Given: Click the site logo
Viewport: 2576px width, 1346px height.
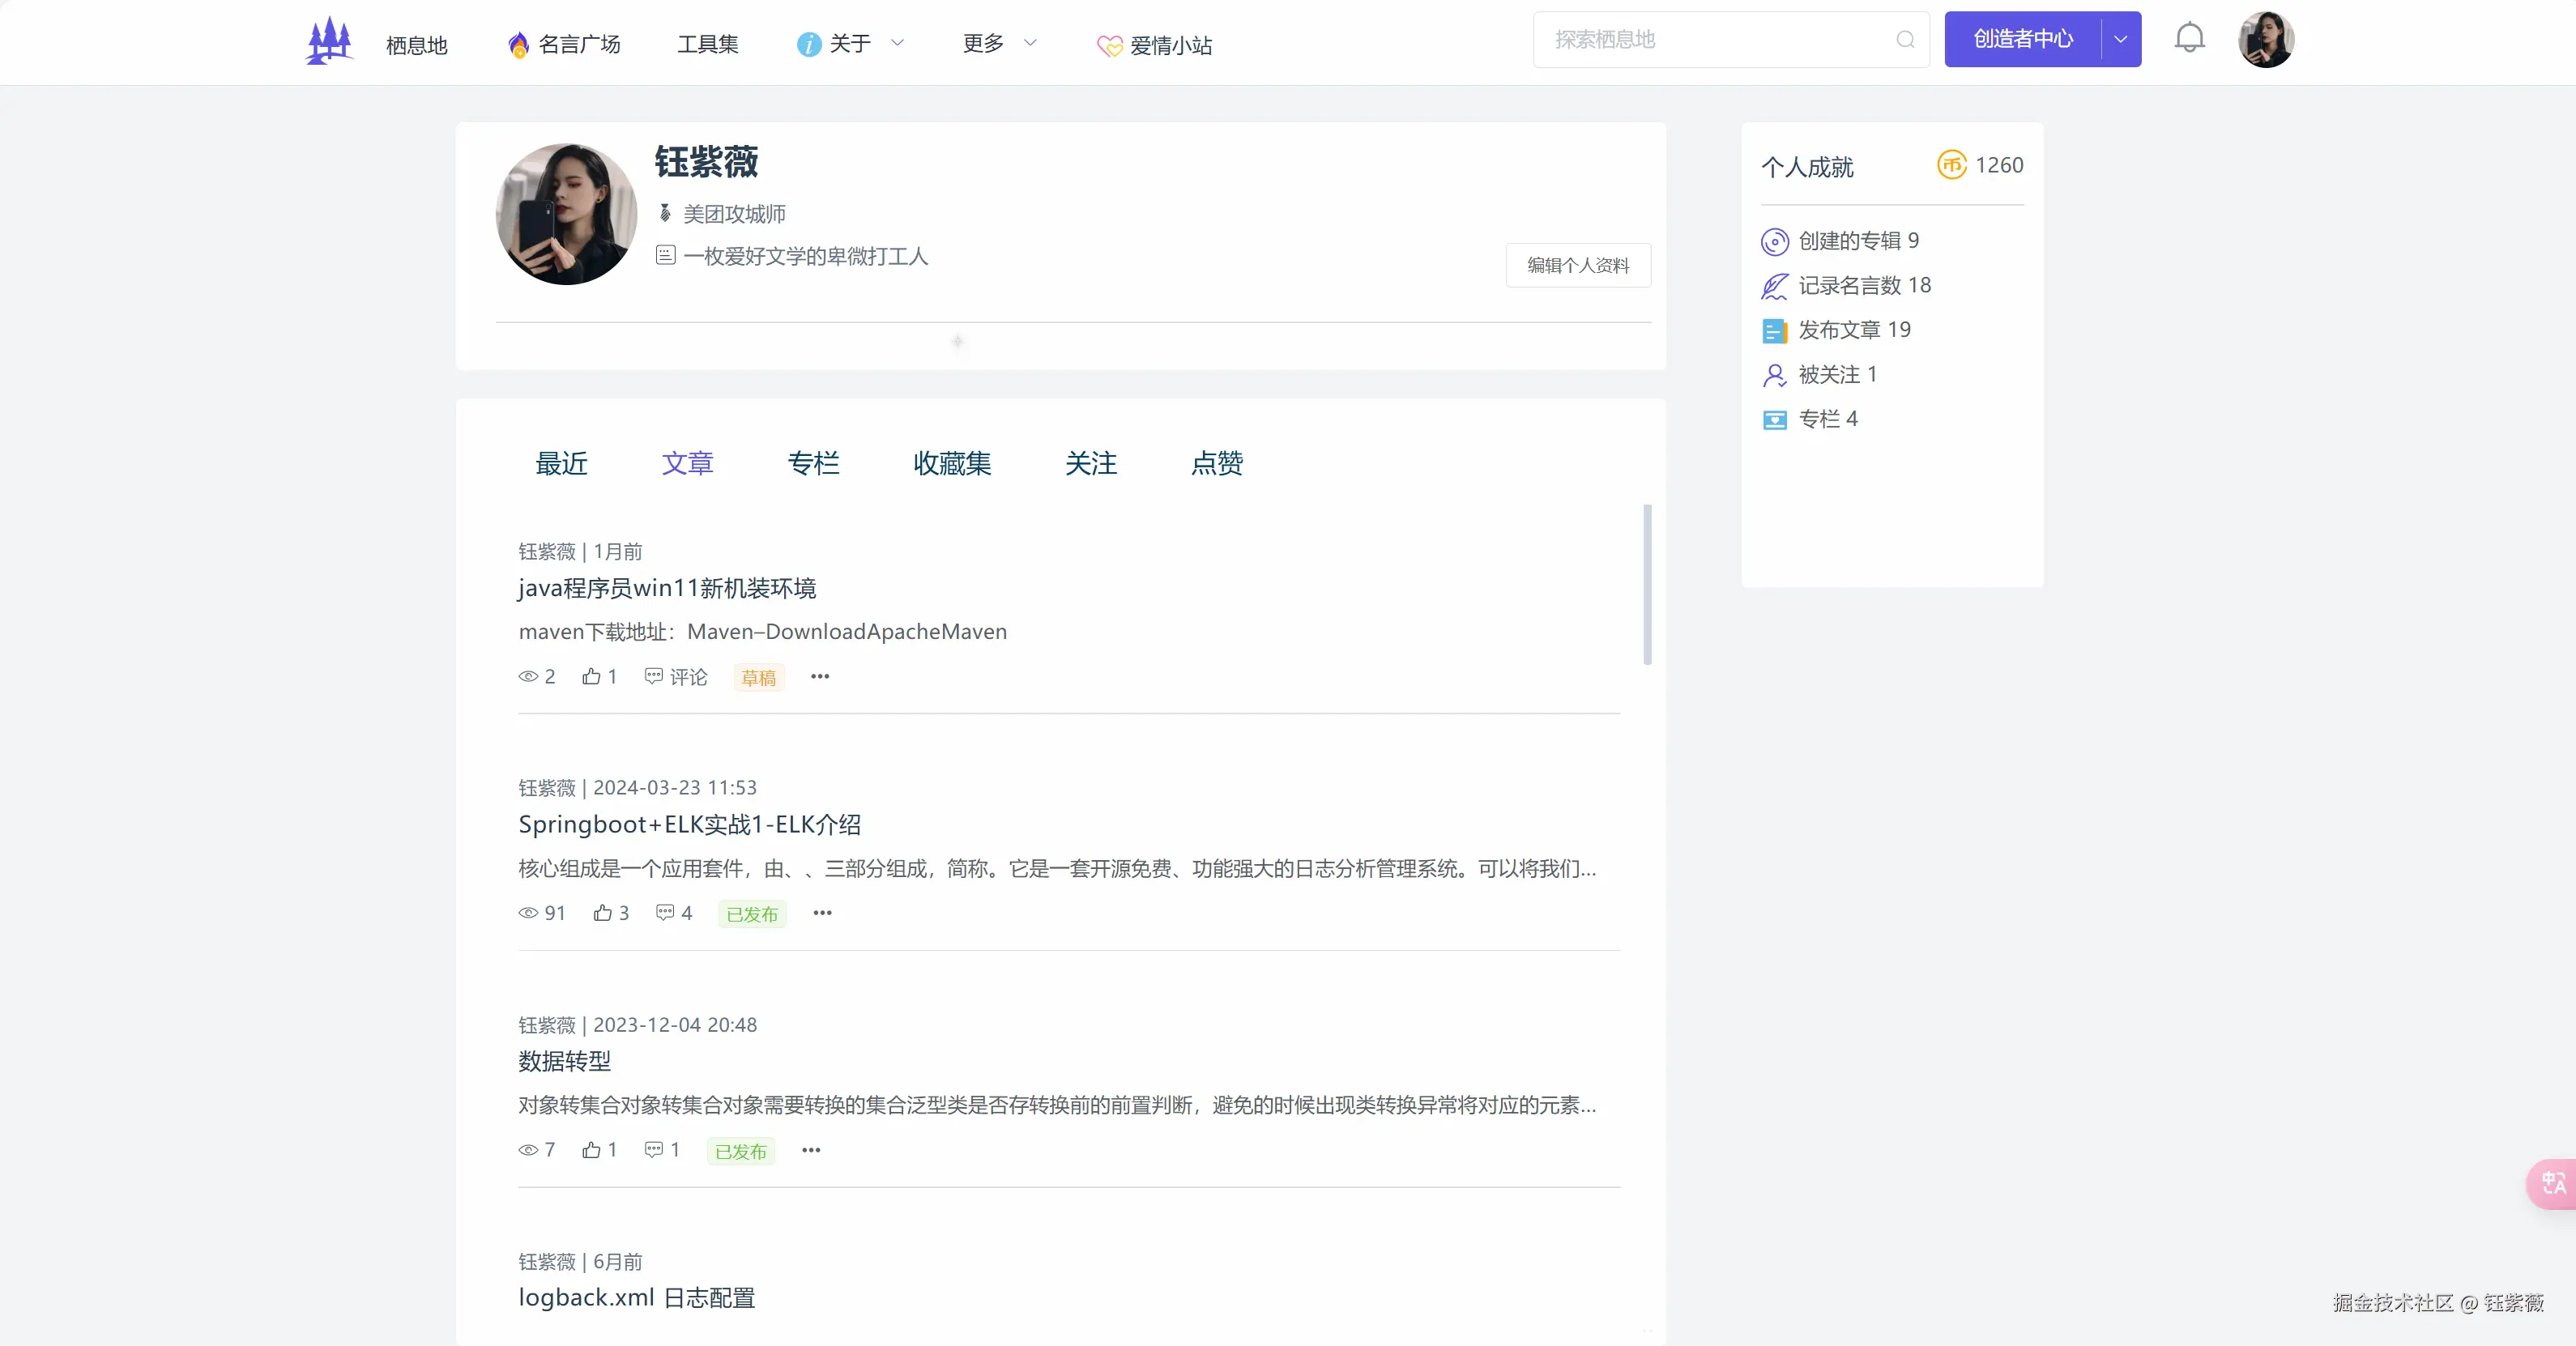Looking at the screenshot, I should [x=328, y=40].
